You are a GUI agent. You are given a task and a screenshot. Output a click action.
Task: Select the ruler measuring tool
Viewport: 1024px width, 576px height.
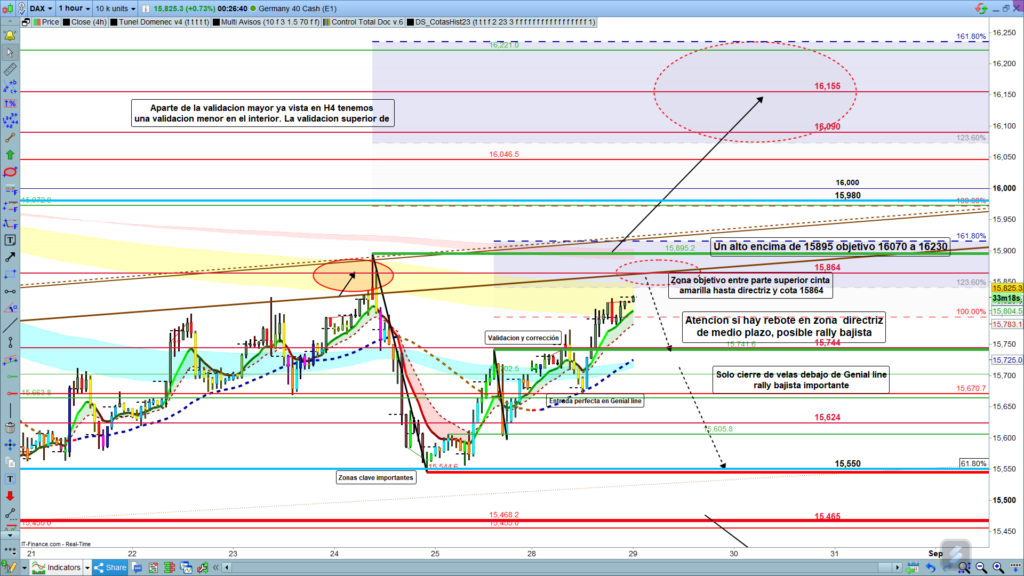pos(9,71)
